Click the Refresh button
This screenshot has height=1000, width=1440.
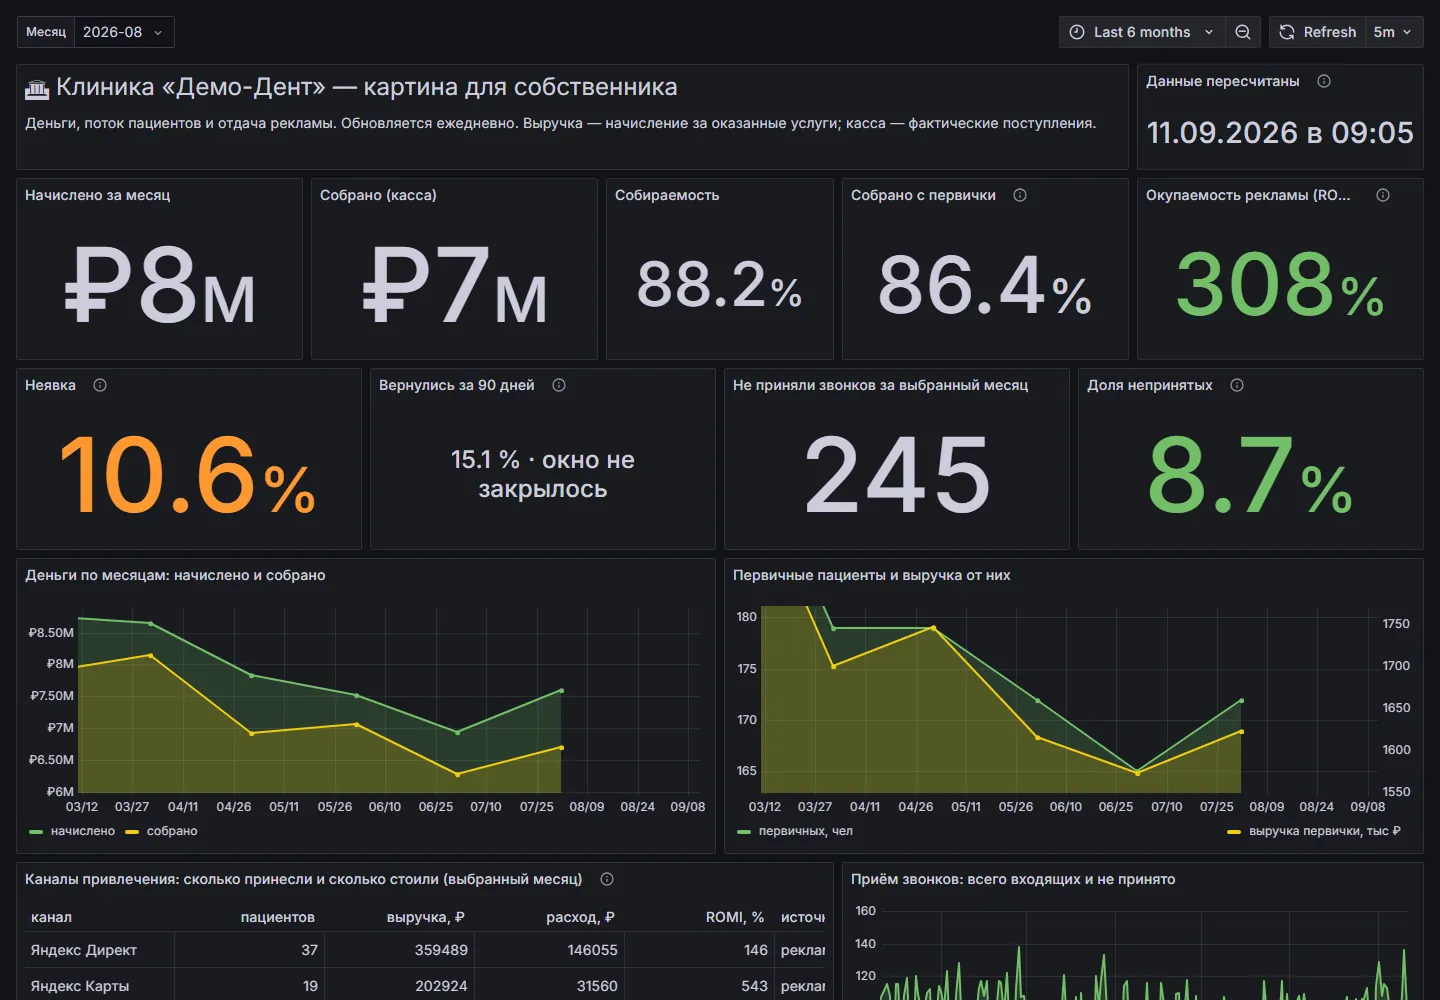pyautogui.click(x=1318, y=32)
